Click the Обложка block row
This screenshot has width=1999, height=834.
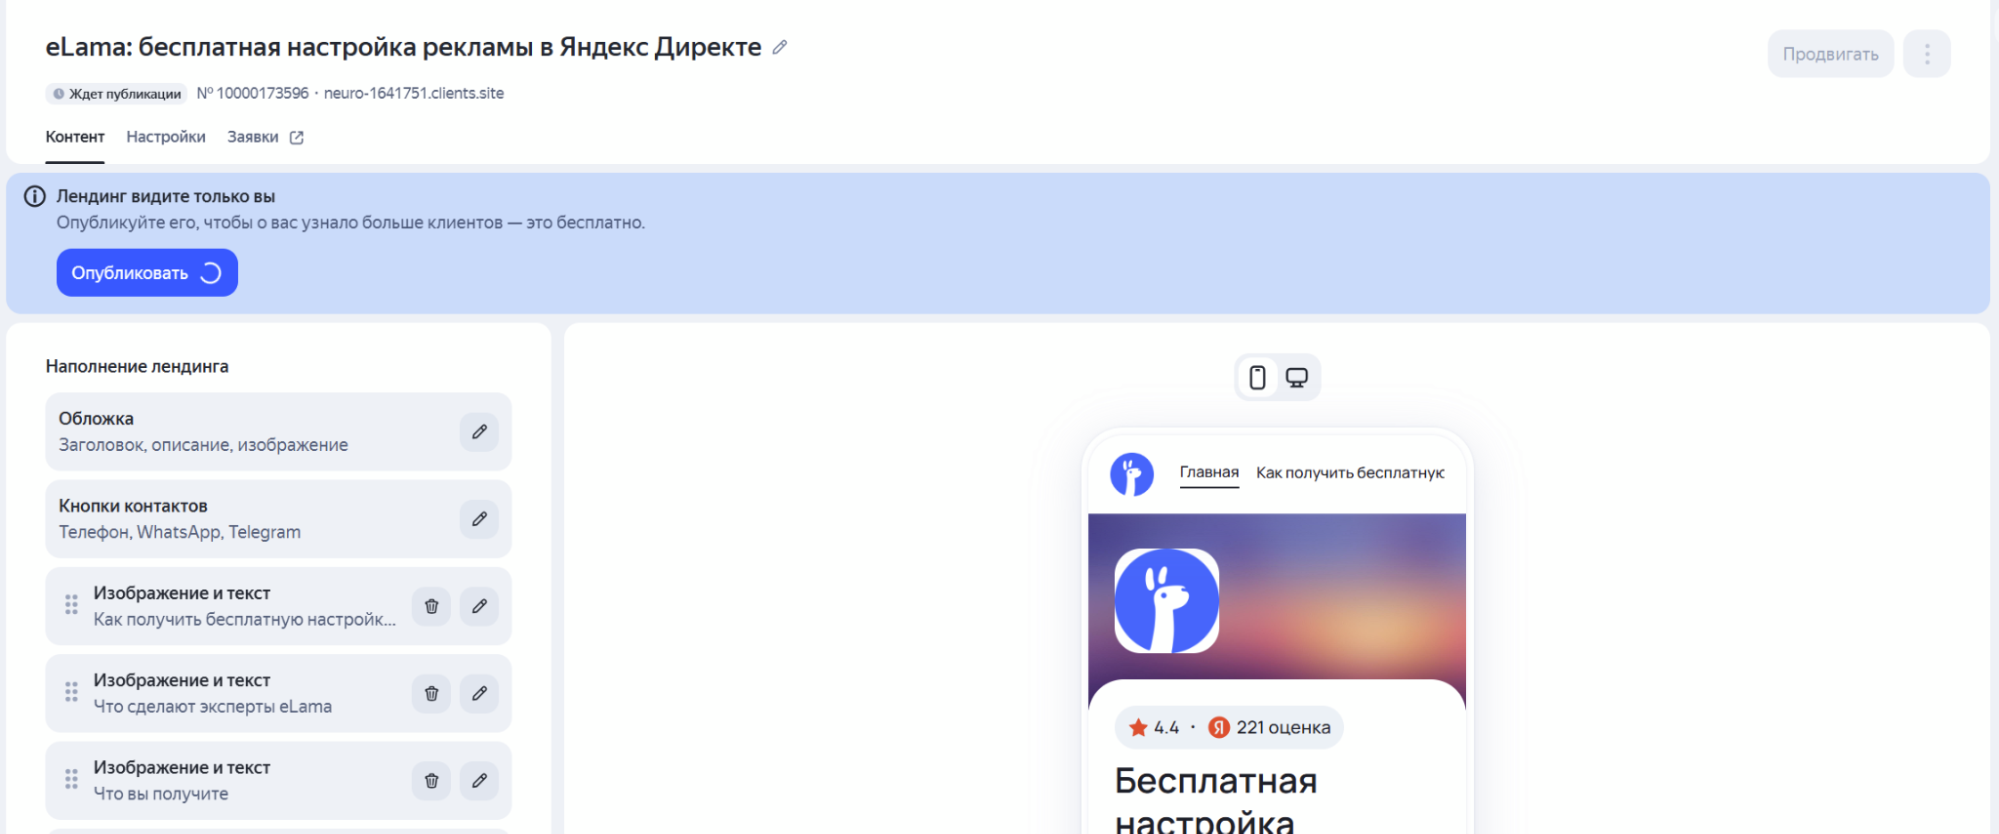click(278, 432)
